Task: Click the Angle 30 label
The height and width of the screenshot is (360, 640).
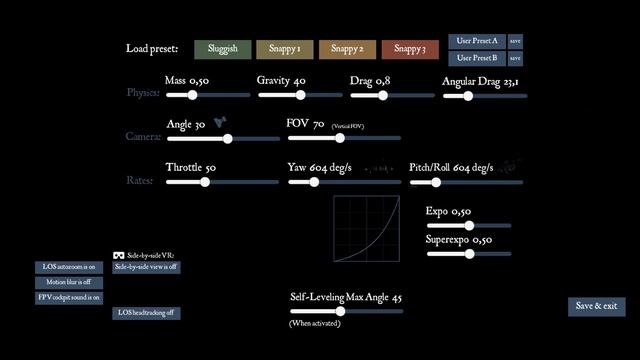Action: 186,124
